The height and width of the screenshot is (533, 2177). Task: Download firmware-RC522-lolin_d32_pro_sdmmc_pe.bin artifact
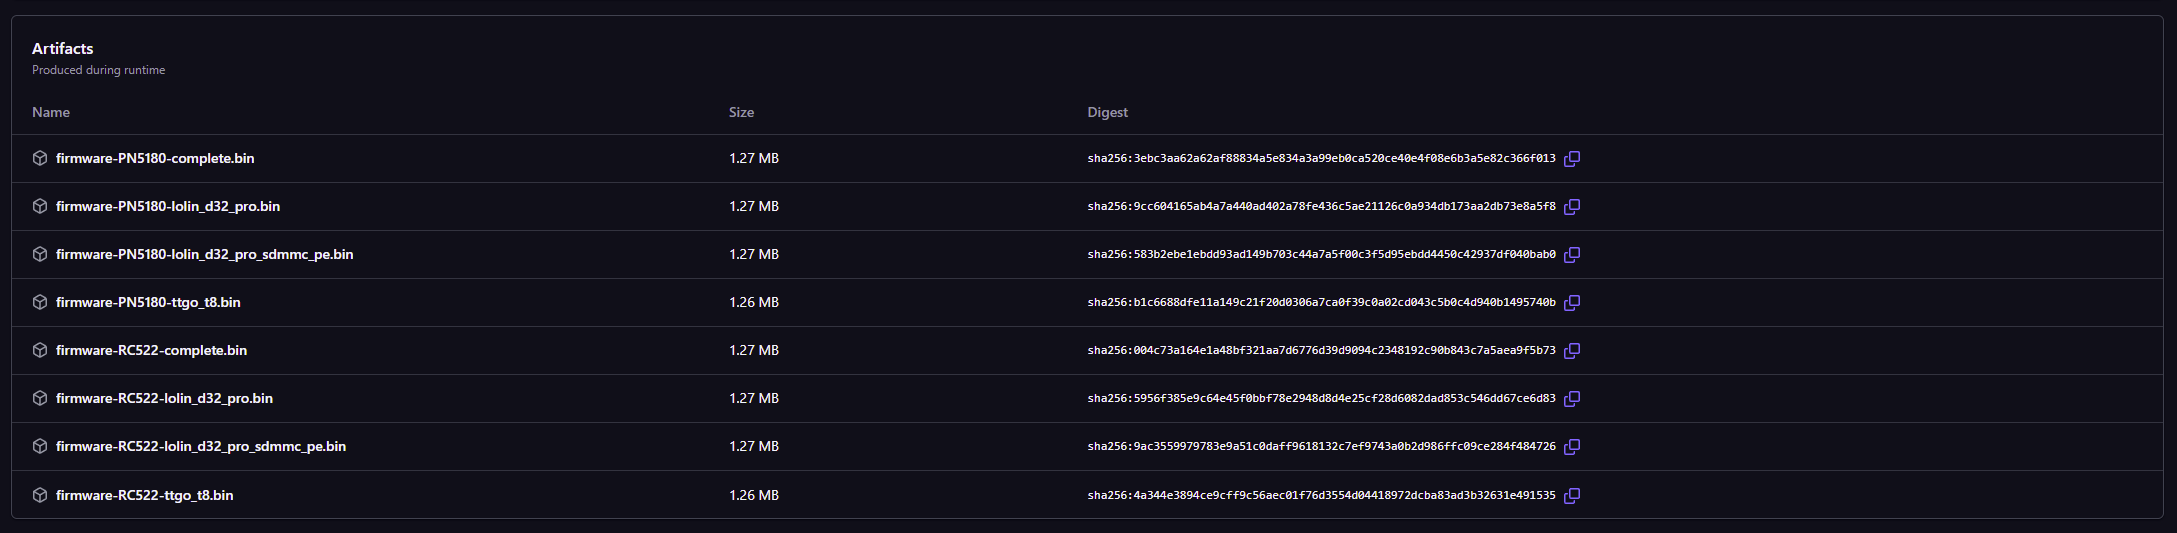(x=201, y=447)
